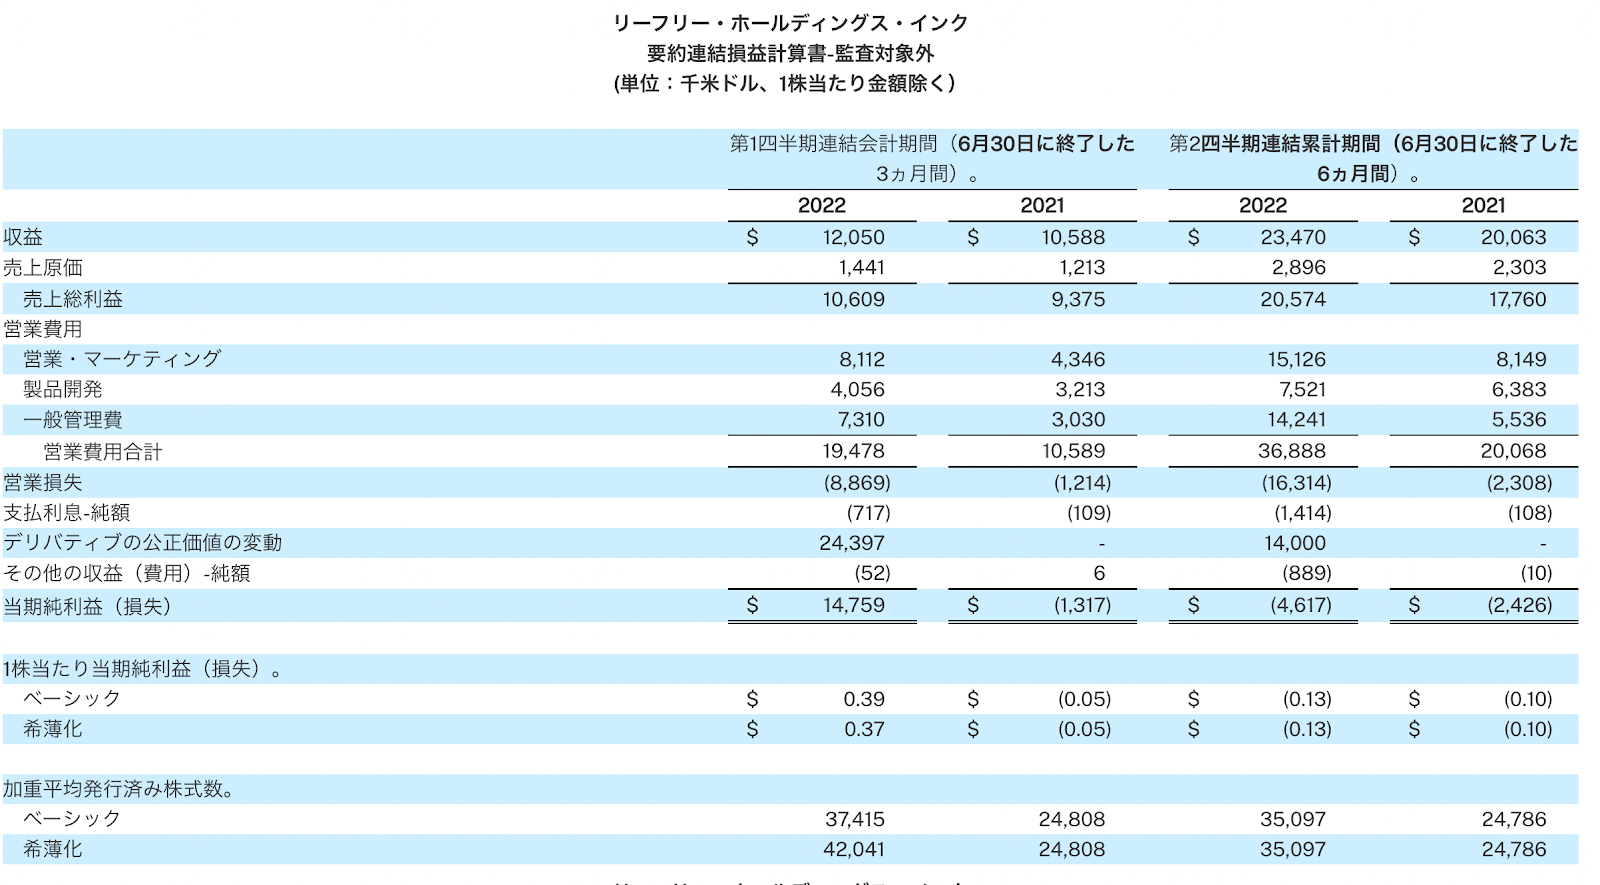1600x885 pixels.
Task: Click sales and marketing value 15,126
Action: (1296, 359)
